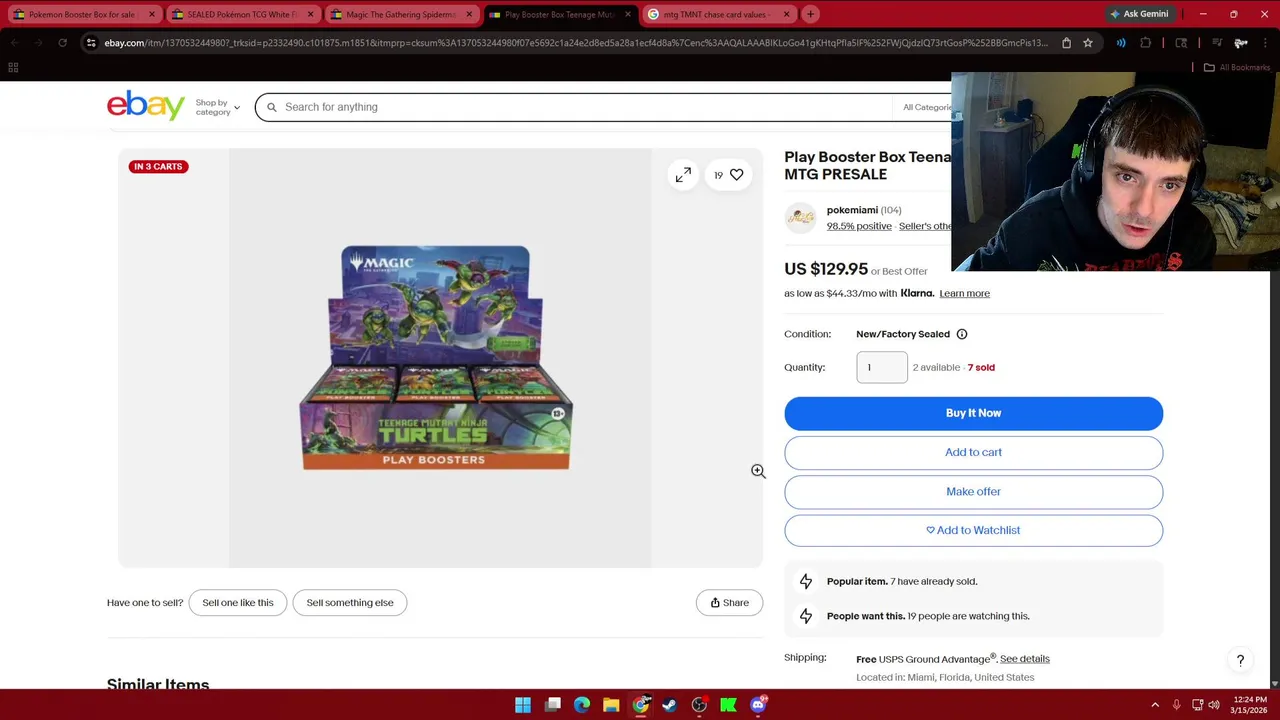Click share page icon in address bar

coord(1066,43)
